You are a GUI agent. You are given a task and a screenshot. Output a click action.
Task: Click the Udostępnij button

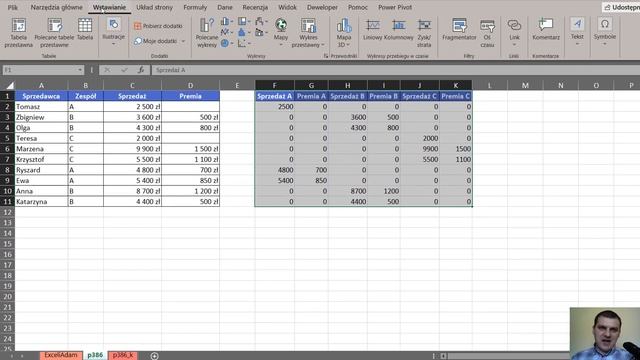click(621, 7)
